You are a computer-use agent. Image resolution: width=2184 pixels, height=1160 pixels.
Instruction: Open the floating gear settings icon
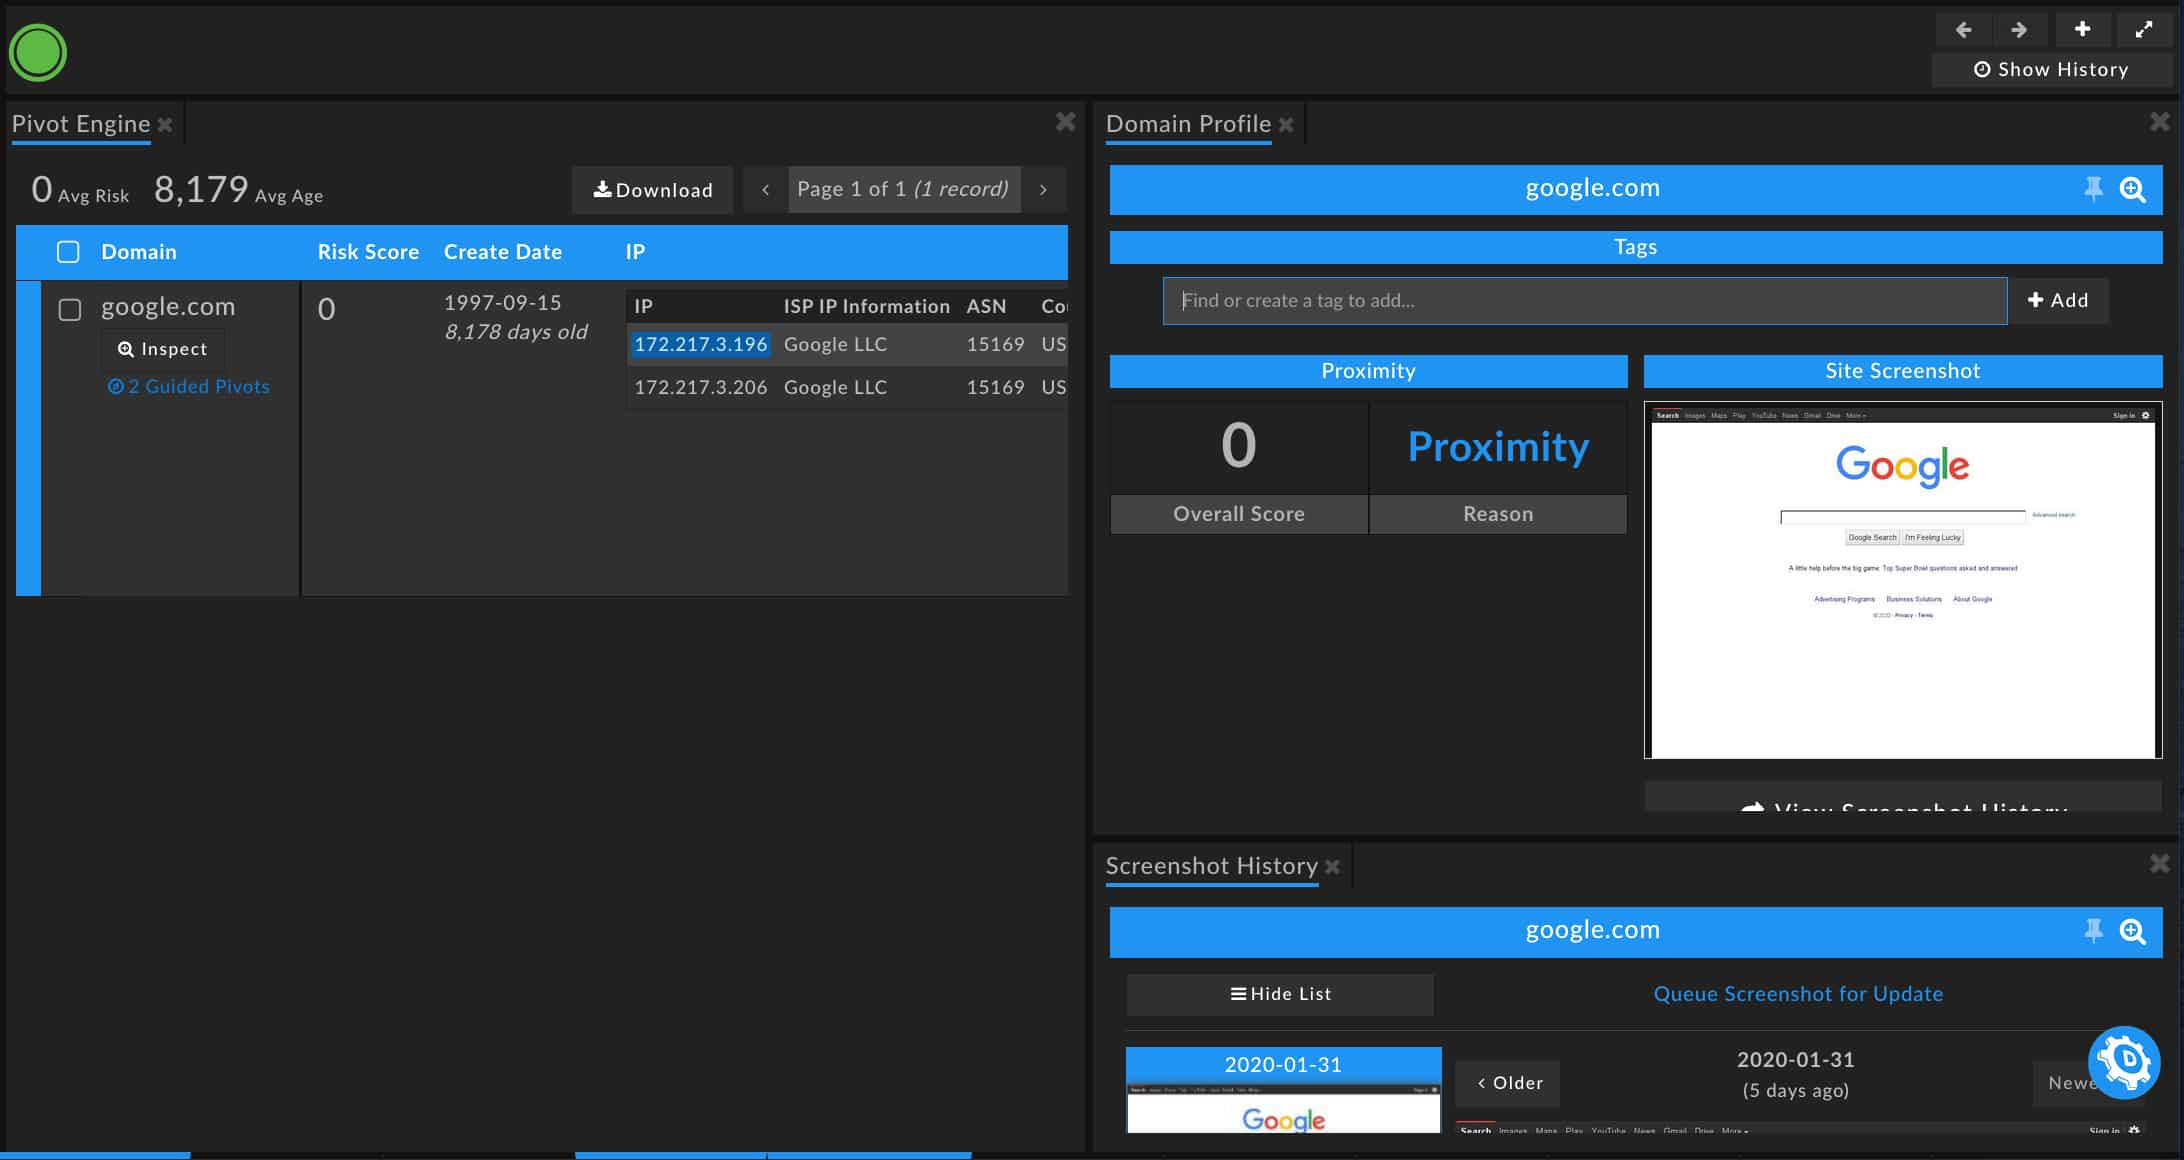[x=2124, y=1061]
